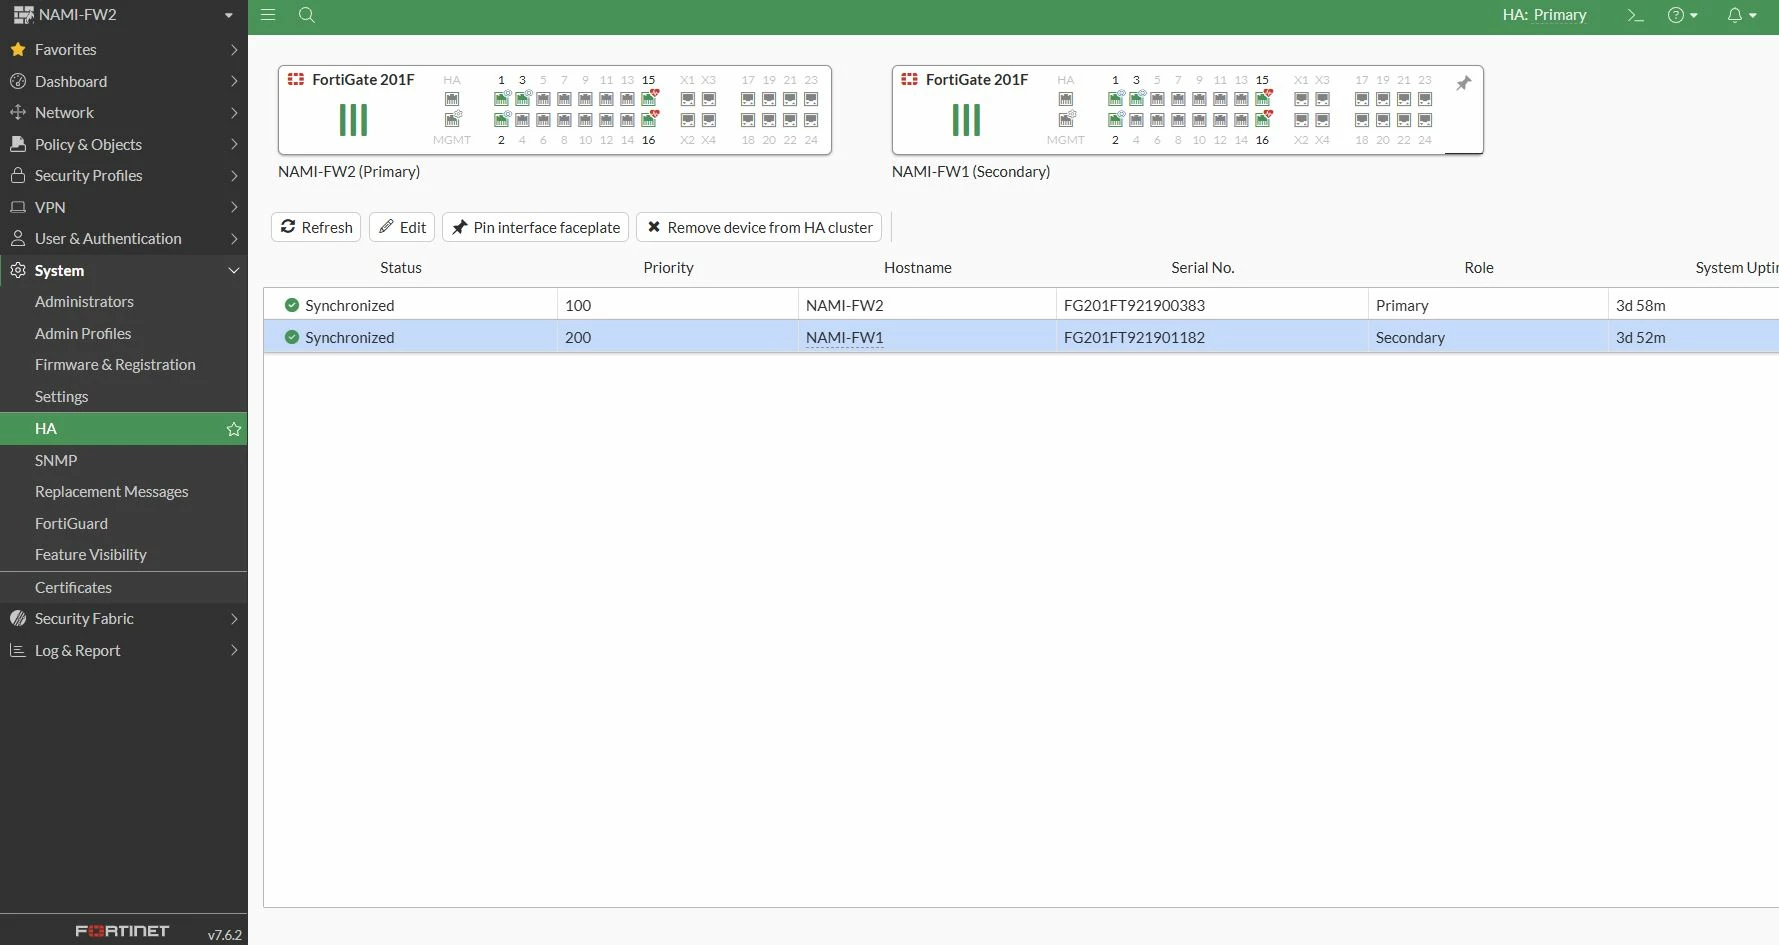Image resolution: width=1779 pixels, height=945 pixels.
Task: Expand the Dashboard menu
Action: tap(124, 81)
